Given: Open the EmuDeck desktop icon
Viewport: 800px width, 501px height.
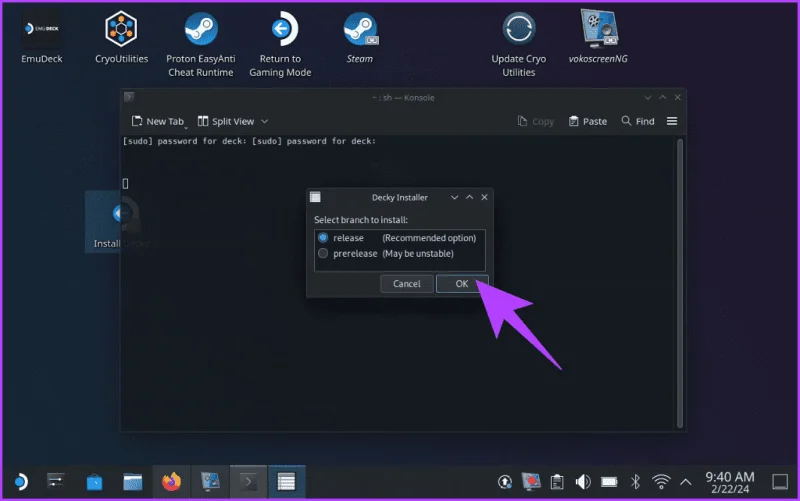Looking at the screenshot, I should point(42,37).
